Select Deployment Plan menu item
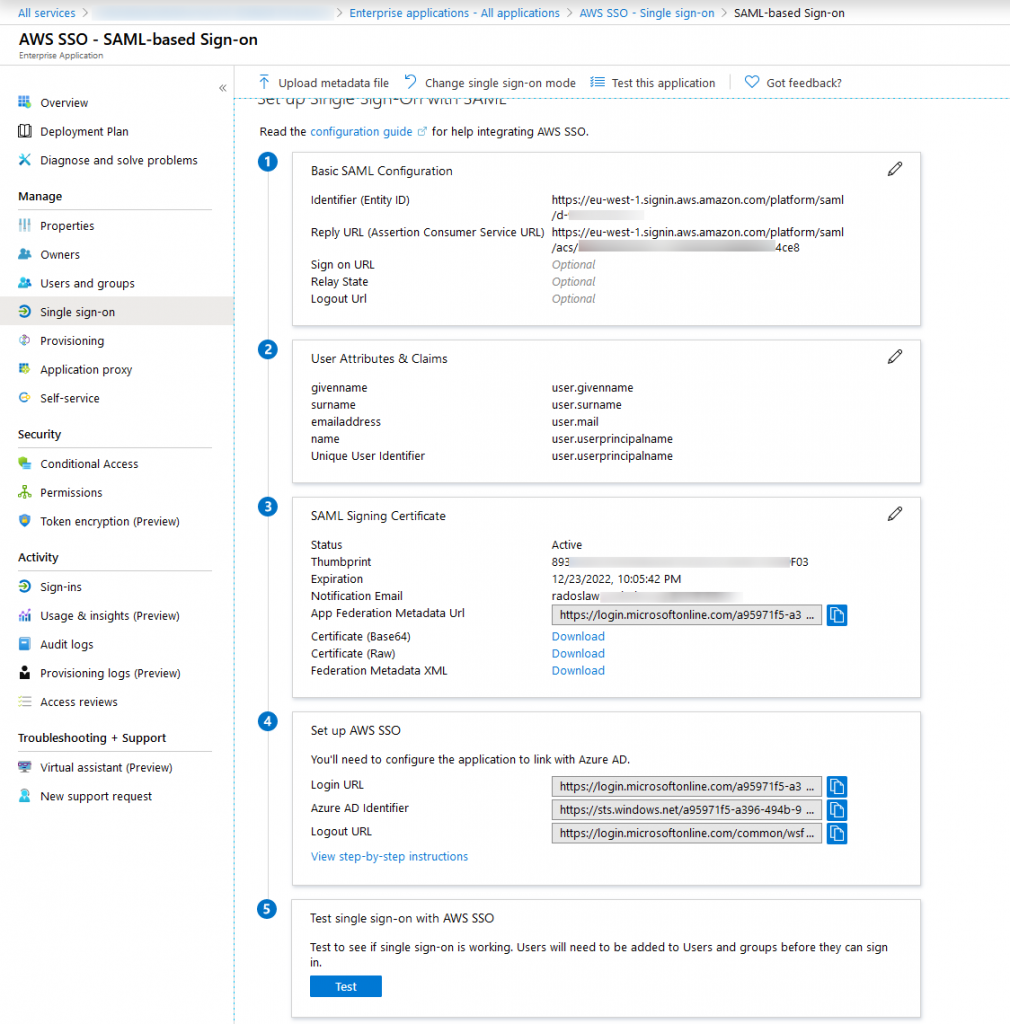This screenshot has width=1010, height=1024. (x=84, y=131)
